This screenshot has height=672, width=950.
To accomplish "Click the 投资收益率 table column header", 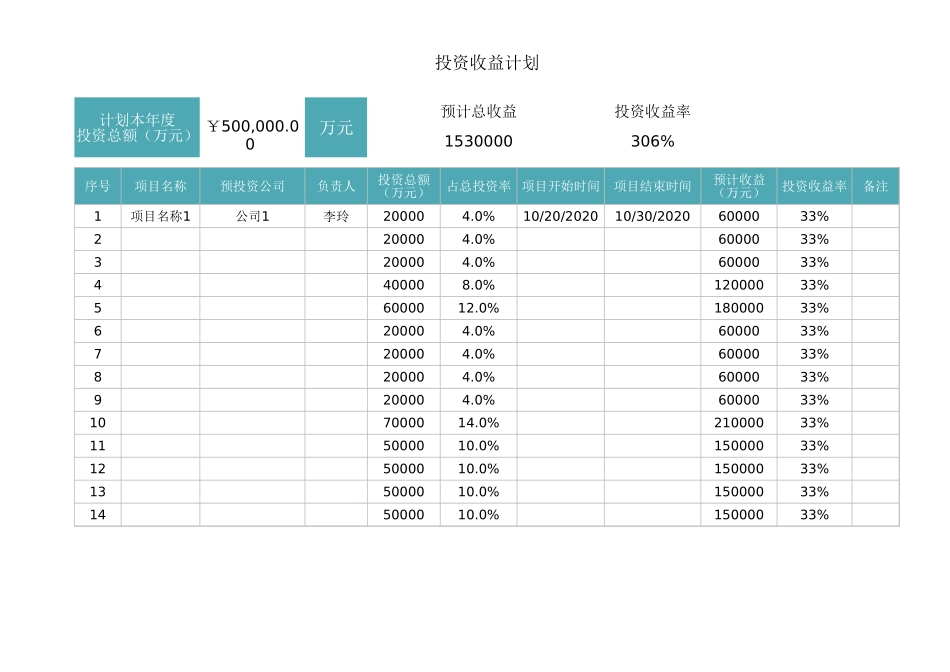I will [814, 186].
